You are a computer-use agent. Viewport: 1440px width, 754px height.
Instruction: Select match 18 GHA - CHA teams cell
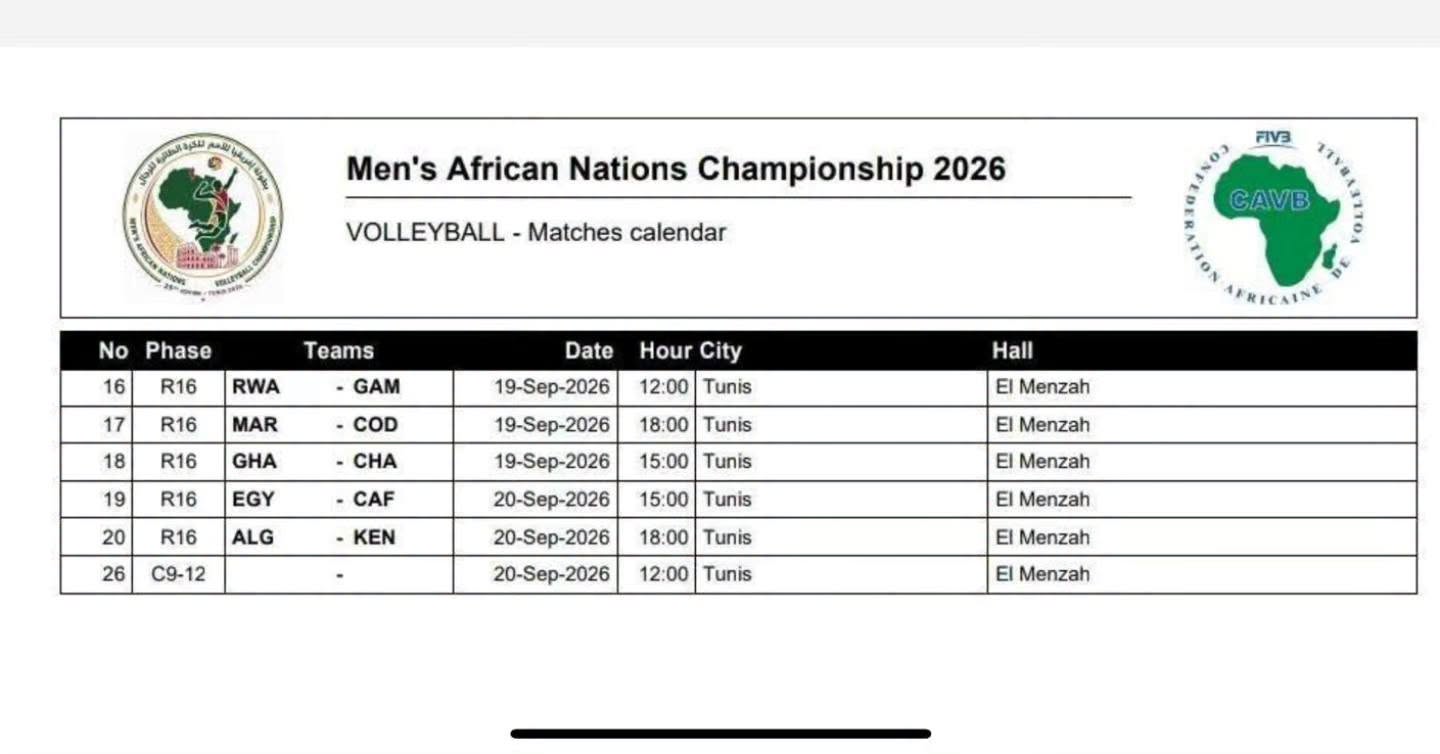[339, 462]
